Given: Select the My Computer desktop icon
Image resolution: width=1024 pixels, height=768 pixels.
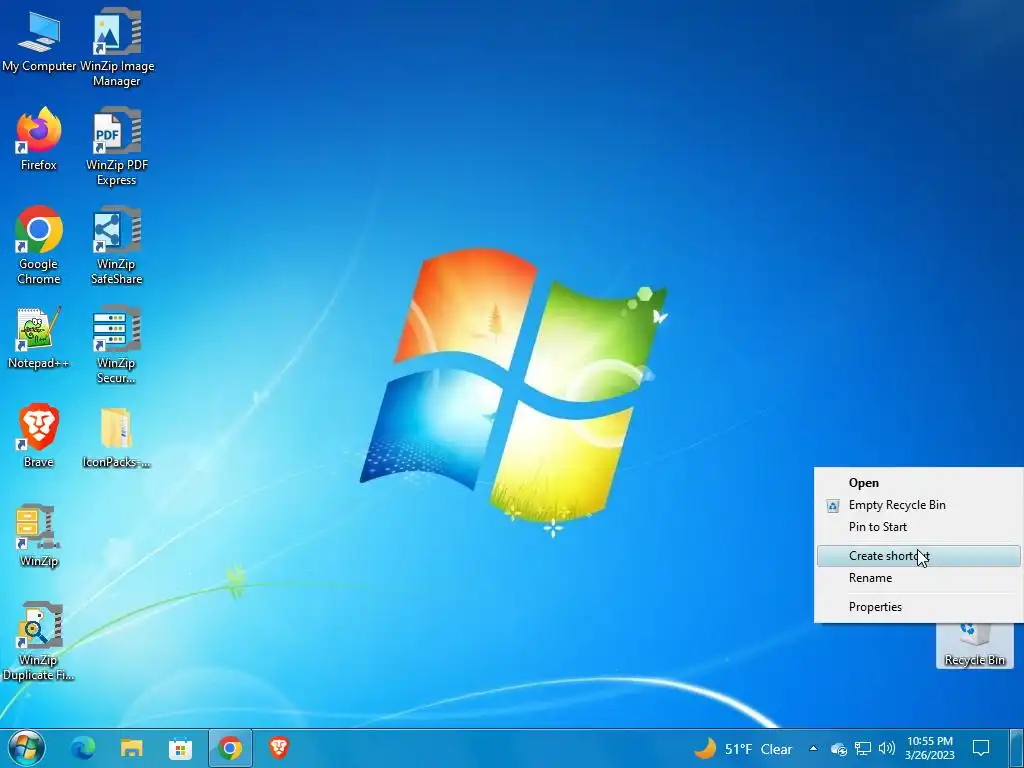Looking at the screenshot, I should click(39, 40).
